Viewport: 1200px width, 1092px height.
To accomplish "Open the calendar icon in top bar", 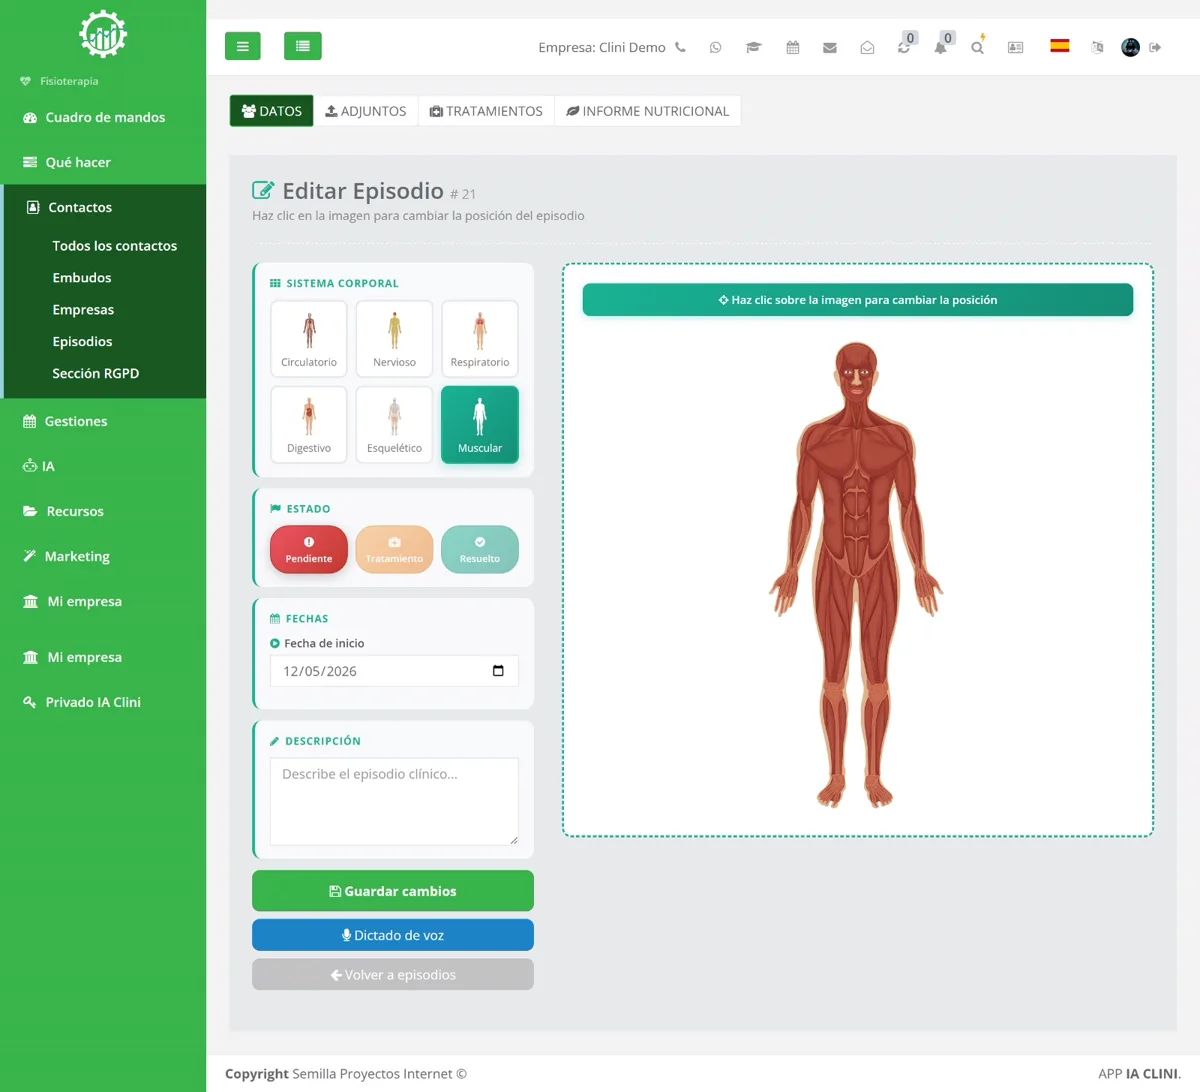I will point(793,47).
